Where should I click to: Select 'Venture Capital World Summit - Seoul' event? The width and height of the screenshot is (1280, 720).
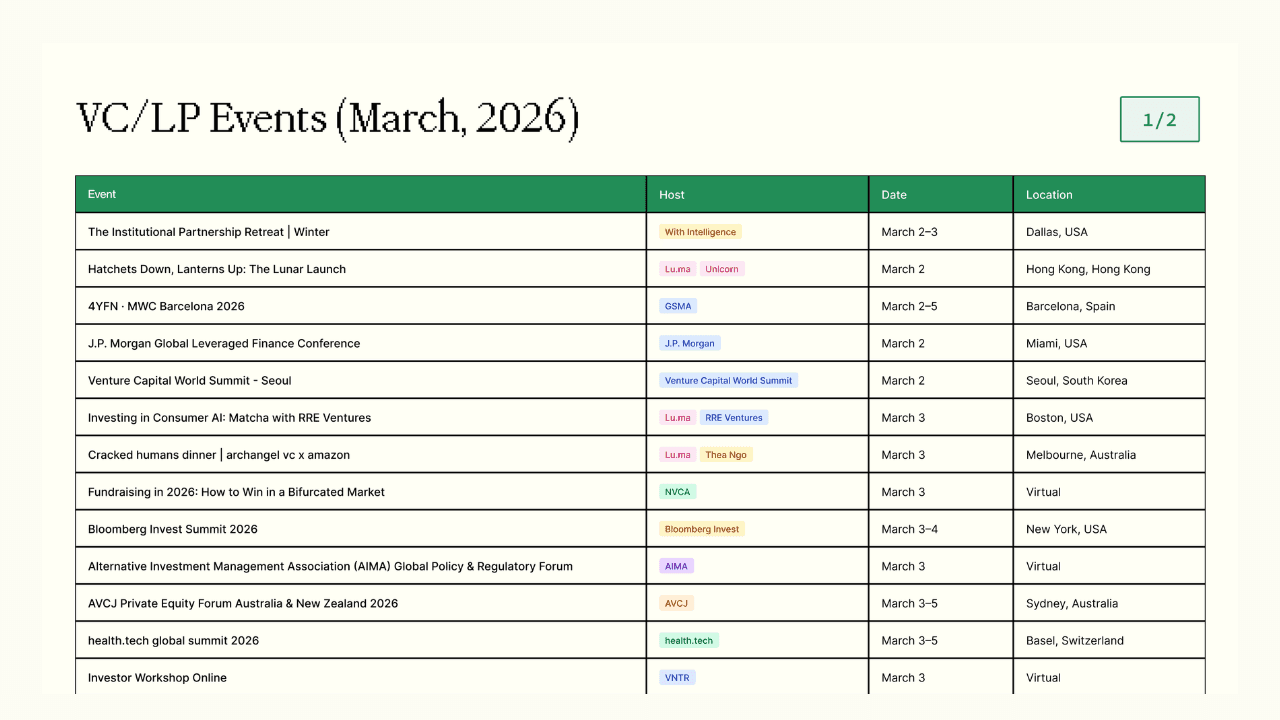(x=190, y=380)
